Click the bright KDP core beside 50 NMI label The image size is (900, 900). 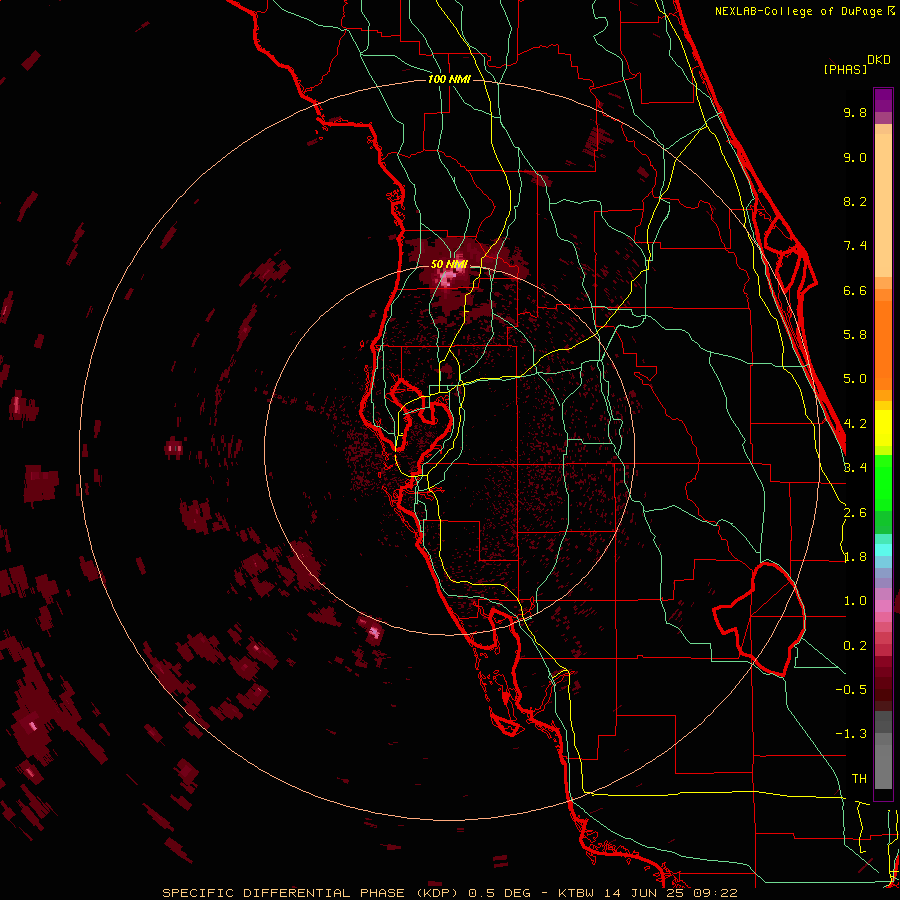coord(446,280)
